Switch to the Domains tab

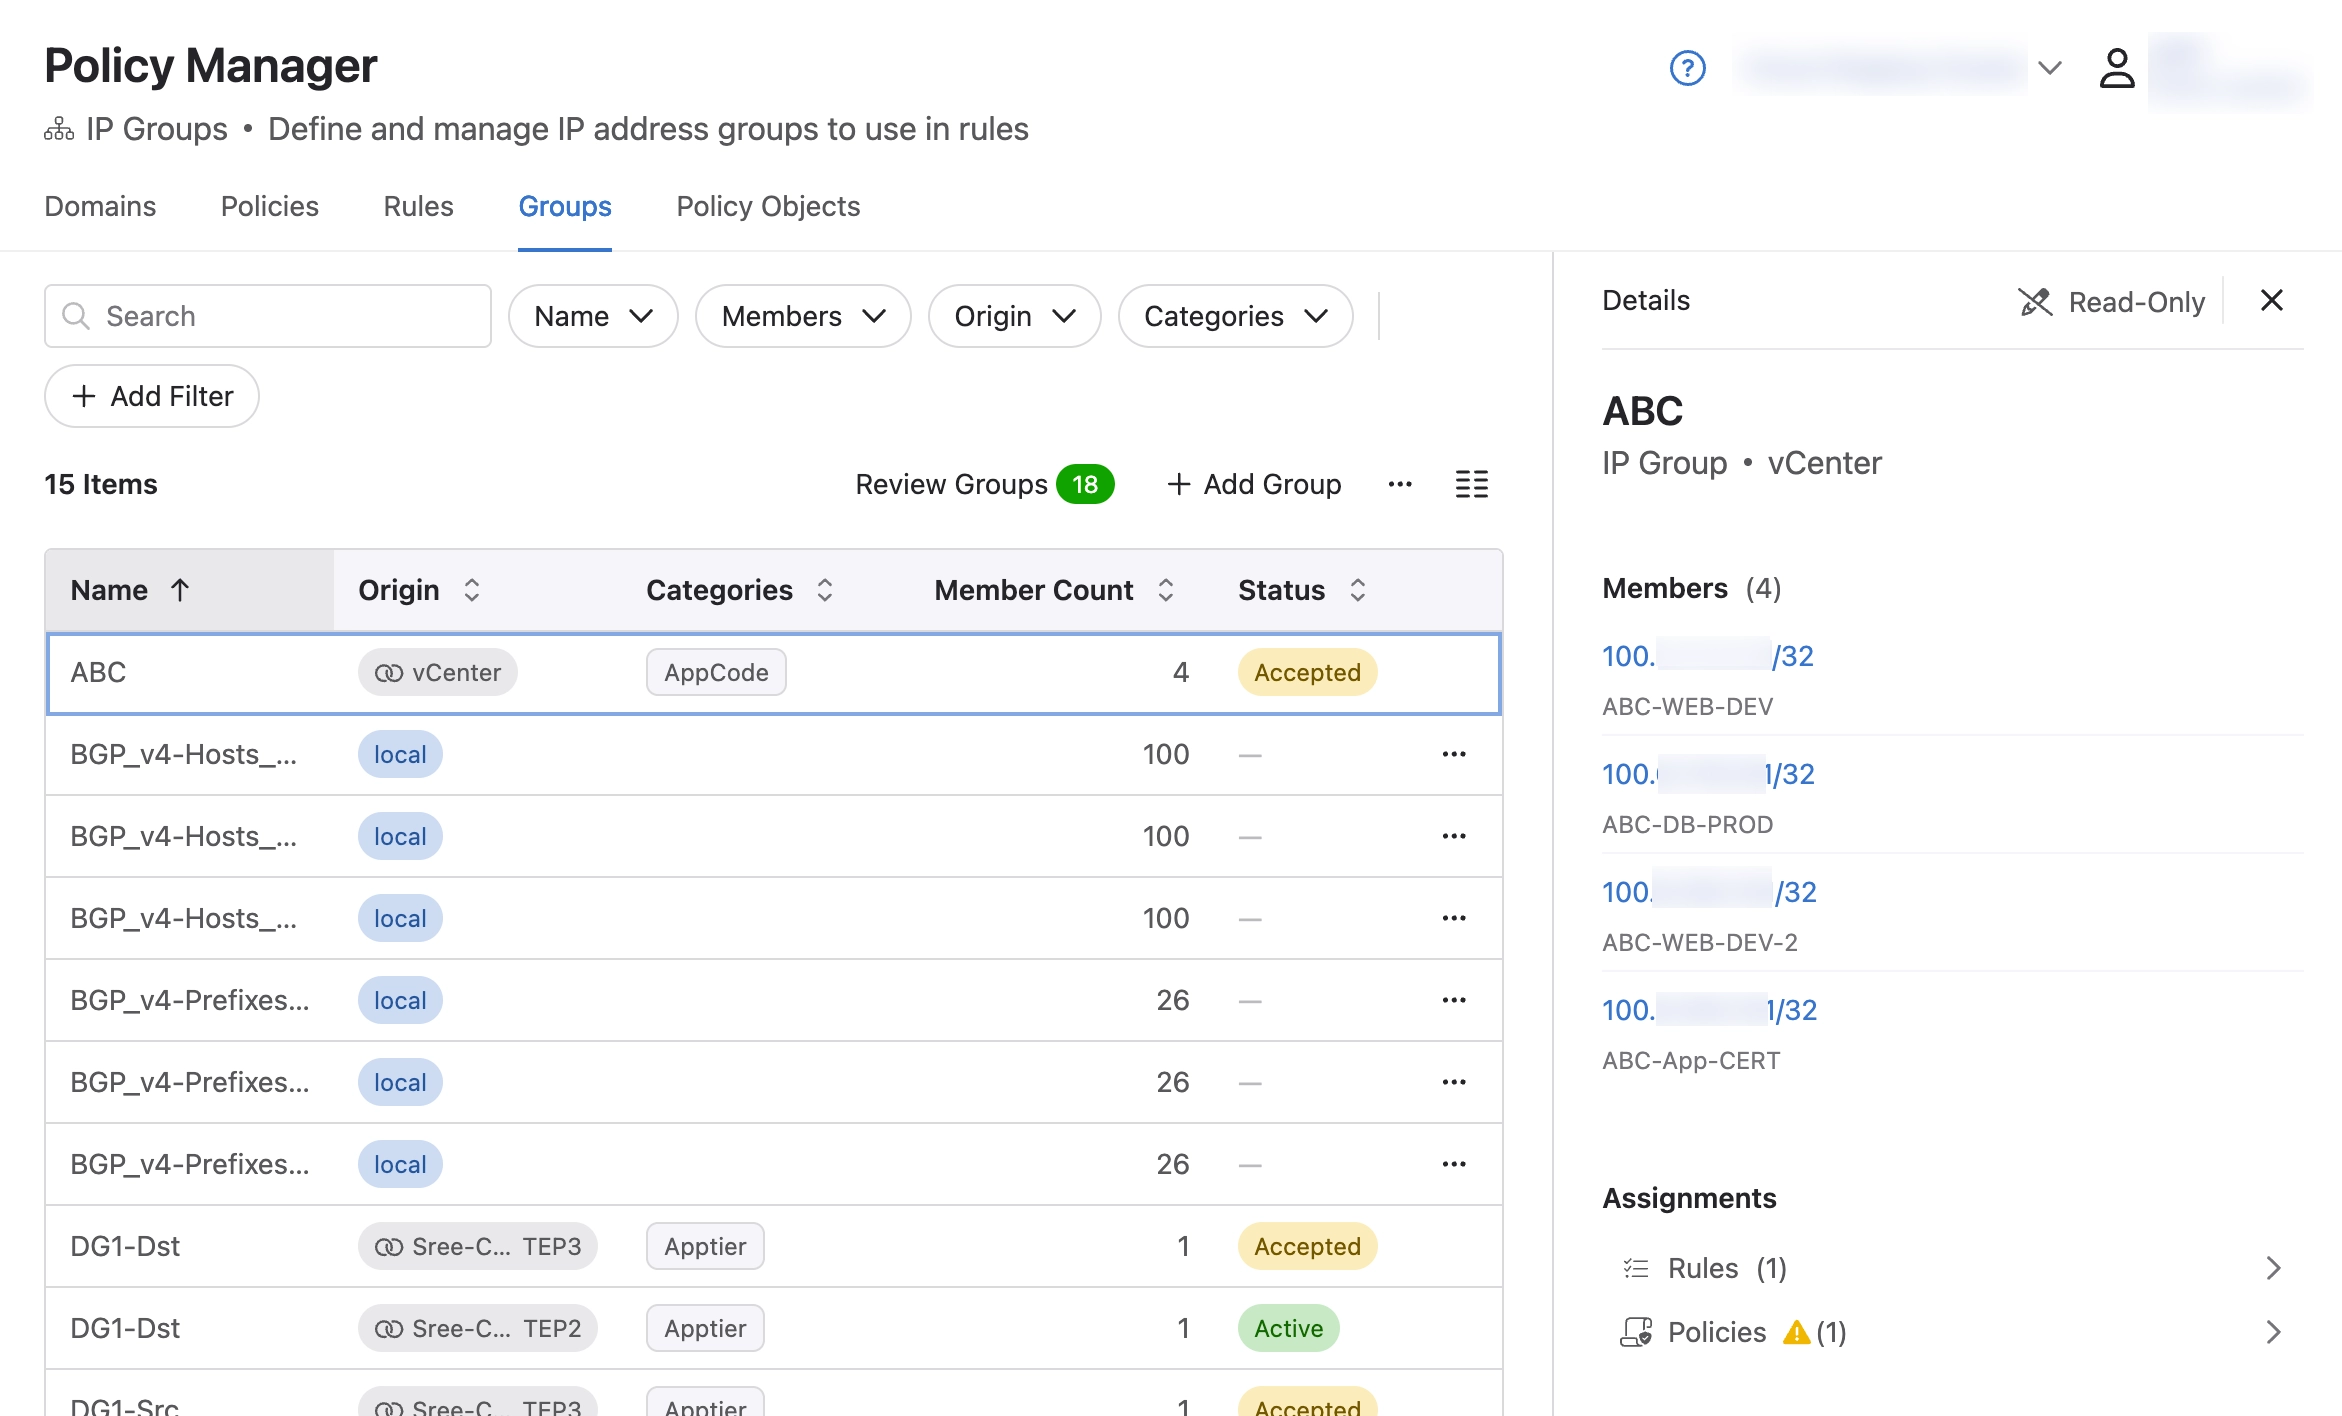tap(100, 206)
